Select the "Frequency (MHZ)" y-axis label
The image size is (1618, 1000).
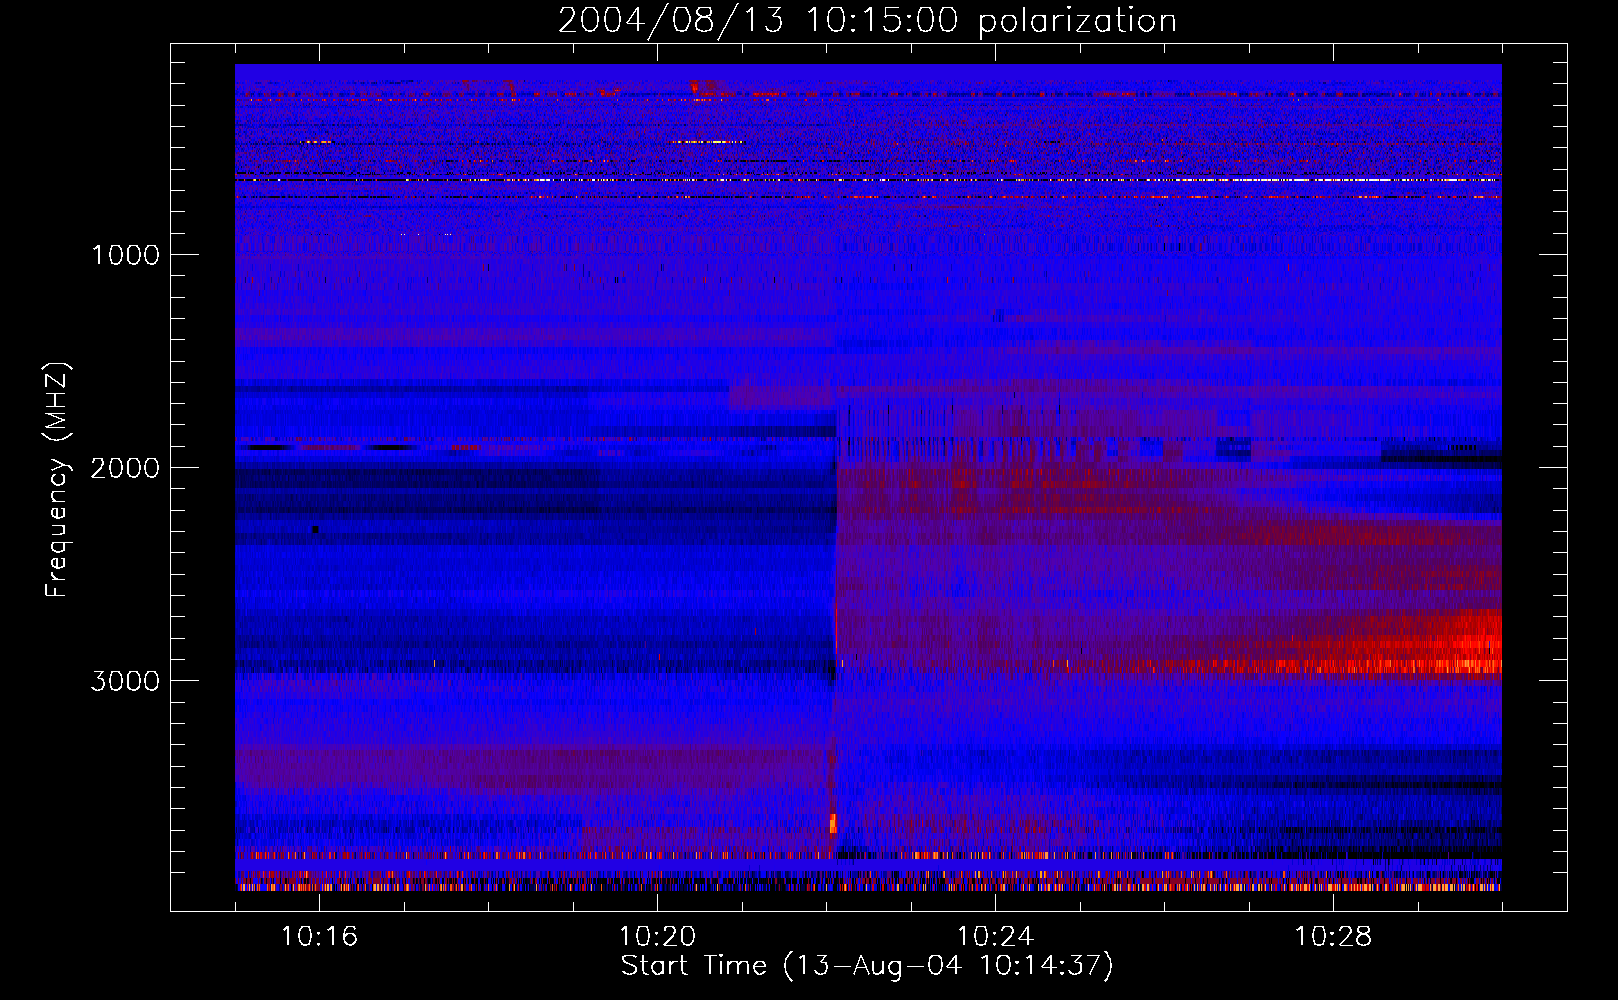tap(58, 480)
